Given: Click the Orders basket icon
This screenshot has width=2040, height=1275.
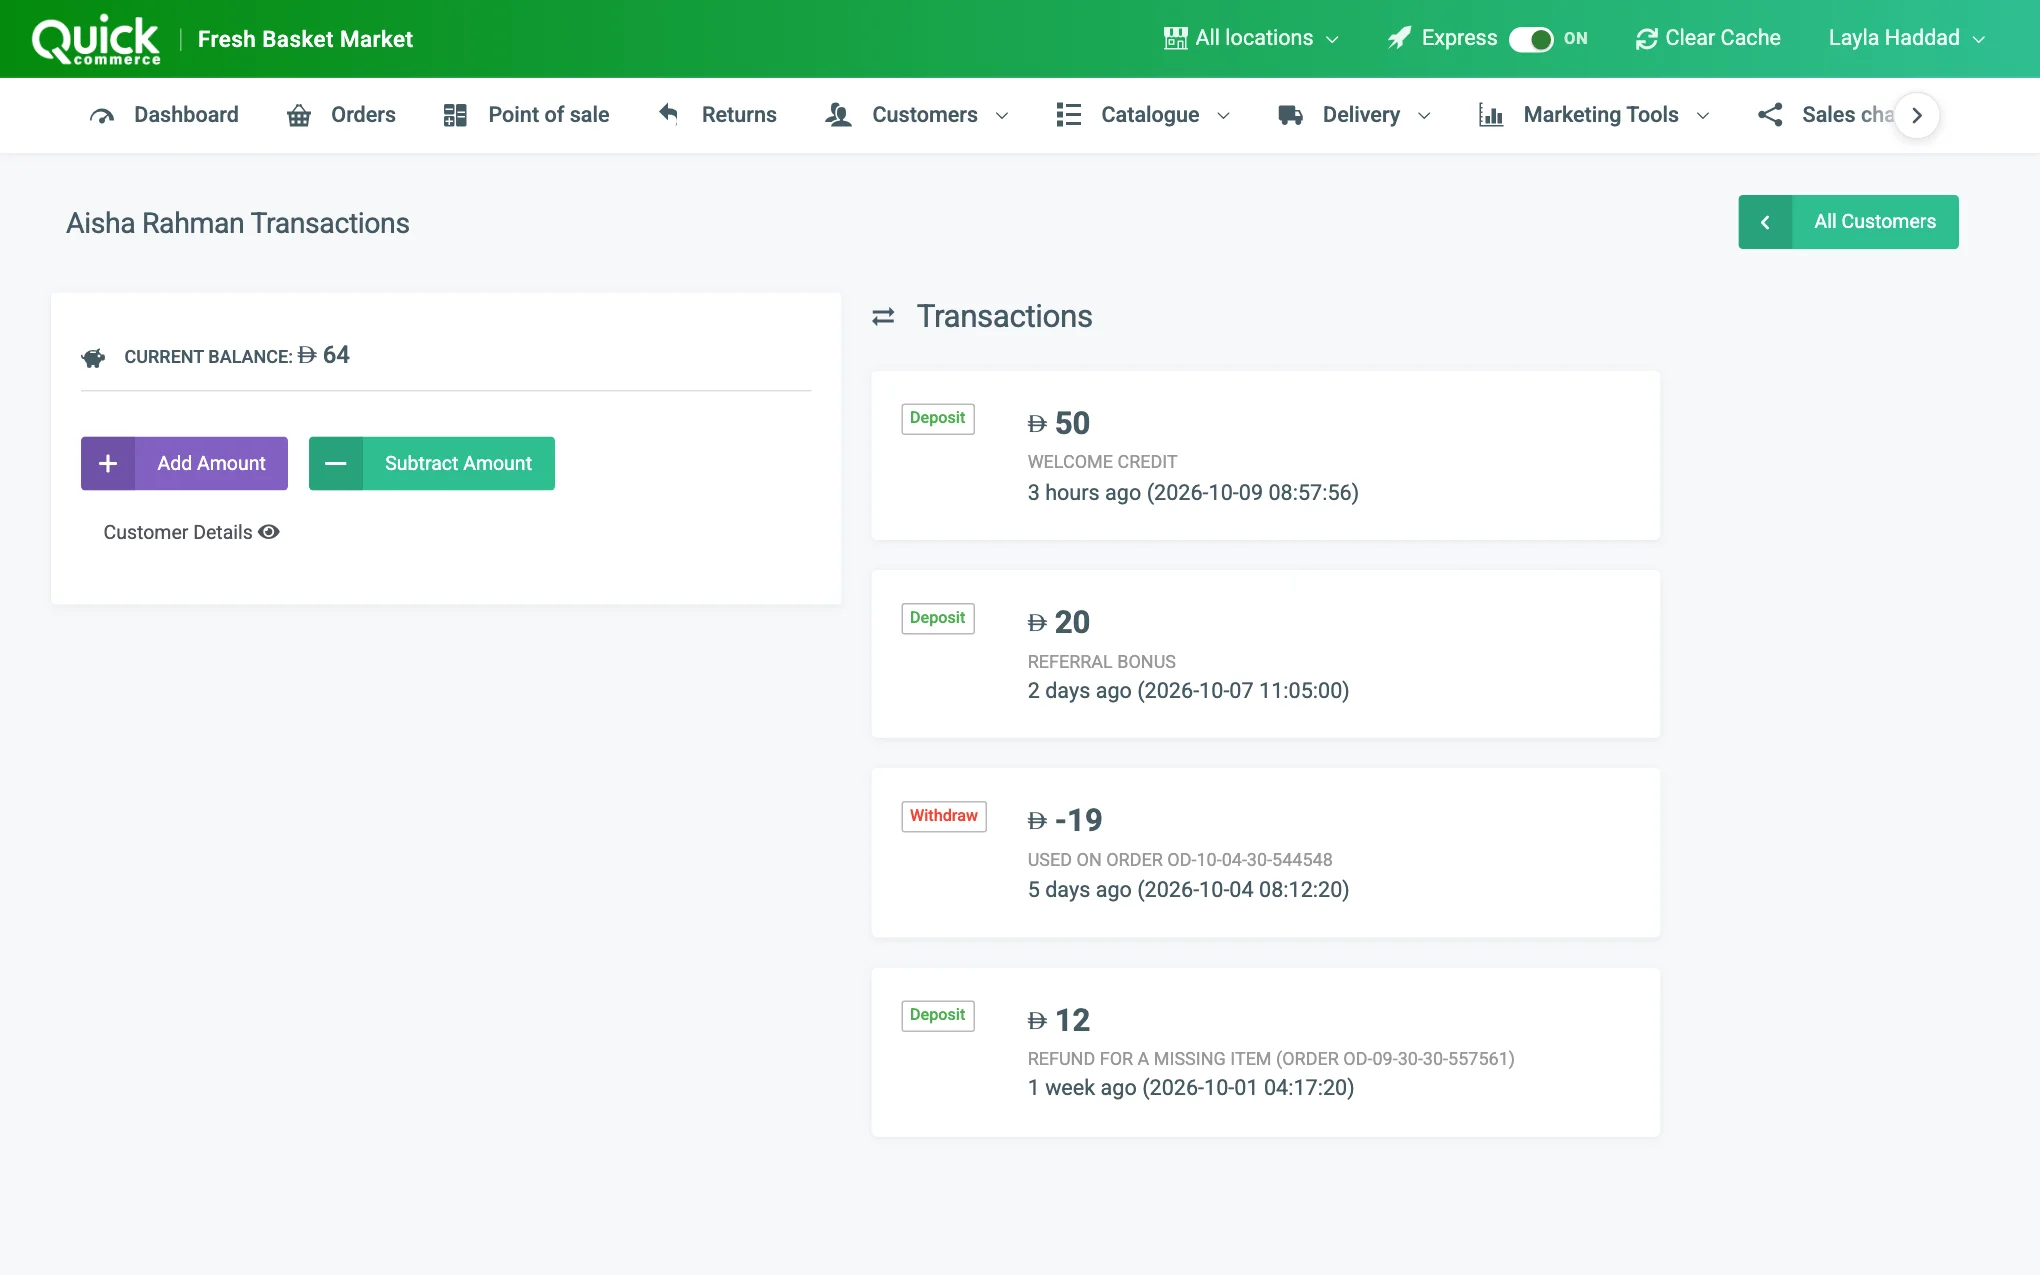Looking at the screenshot, I should [x=299, y=115].
